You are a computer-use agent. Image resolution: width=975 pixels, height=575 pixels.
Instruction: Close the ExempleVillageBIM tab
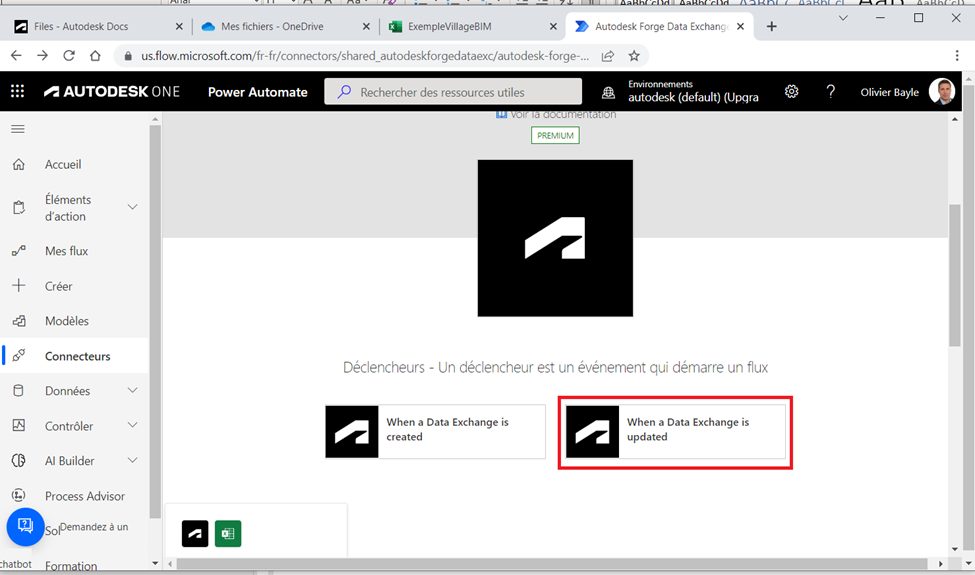point(553,26)
